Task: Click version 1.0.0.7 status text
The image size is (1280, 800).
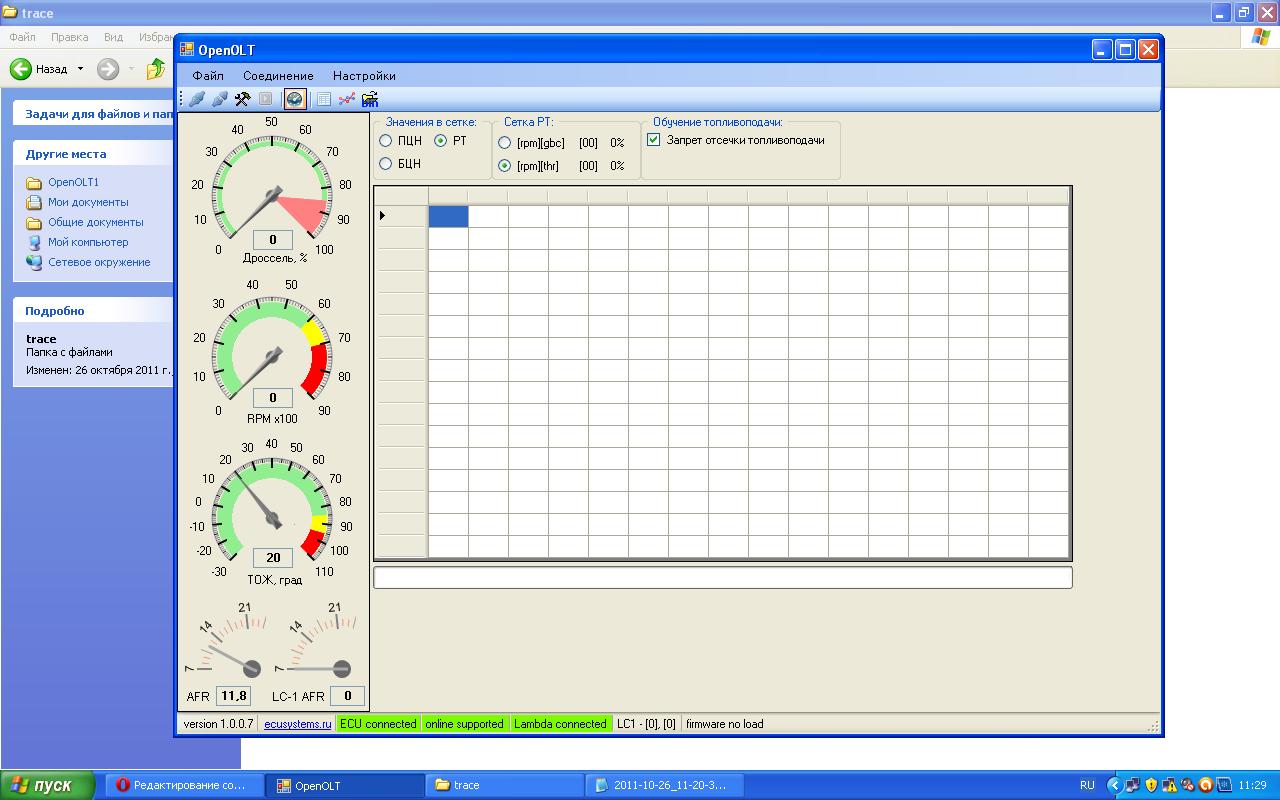Action: tap(218, 724)
